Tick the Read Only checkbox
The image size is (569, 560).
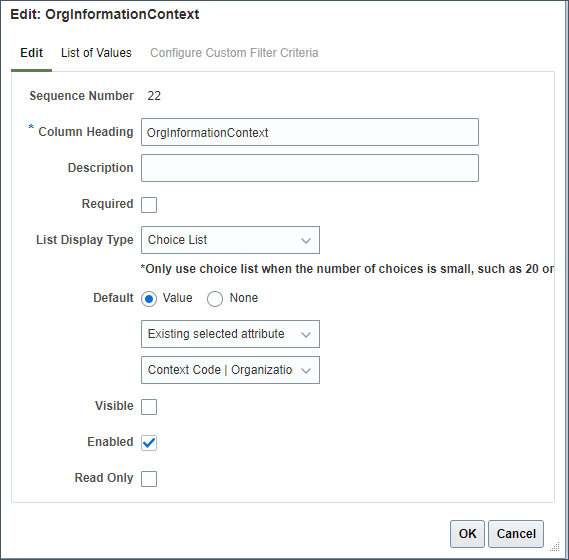point(149,479)
